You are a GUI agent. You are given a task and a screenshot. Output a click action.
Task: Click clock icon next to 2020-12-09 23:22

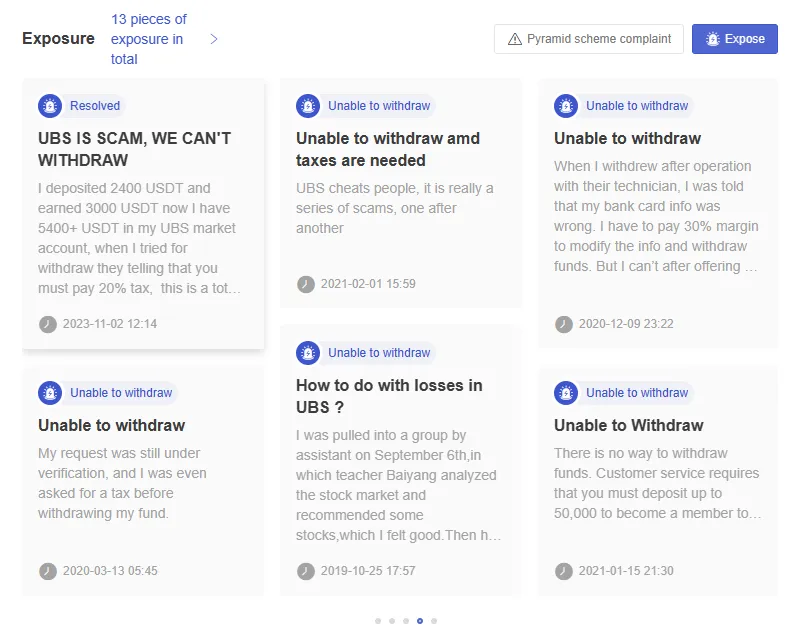pos(564,324)
